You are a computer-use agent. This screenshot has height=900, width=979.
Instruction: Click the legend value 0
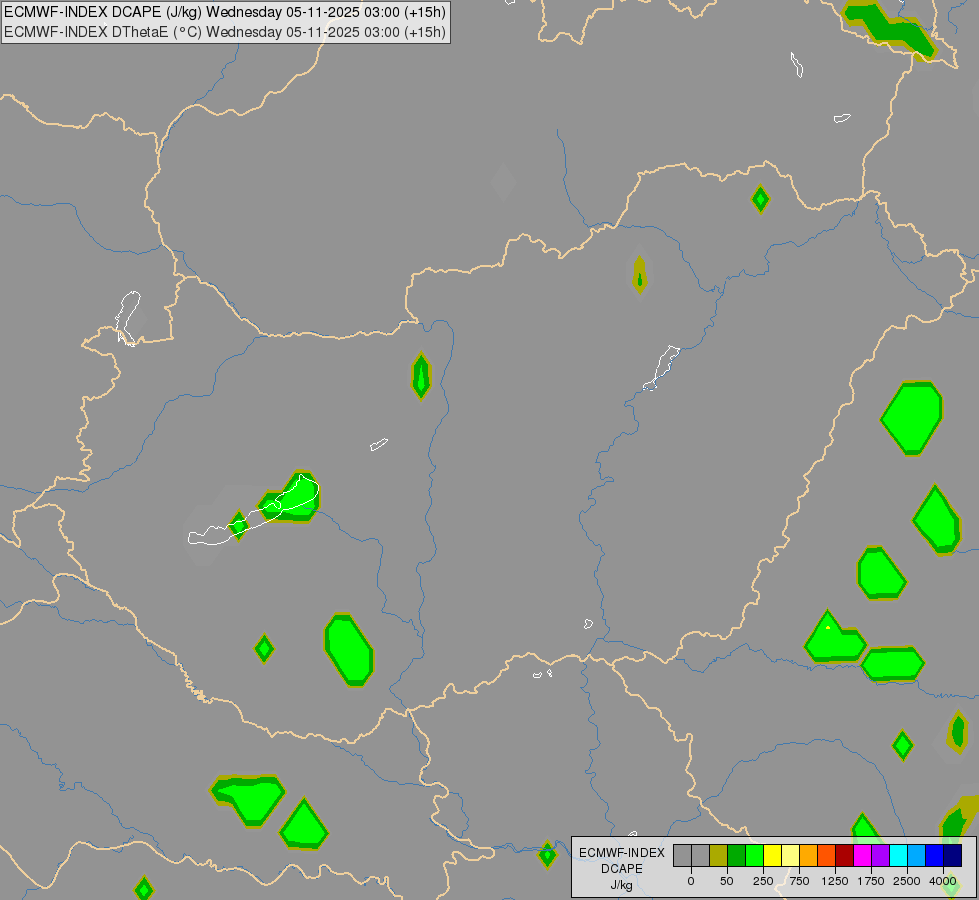[691, 881]
